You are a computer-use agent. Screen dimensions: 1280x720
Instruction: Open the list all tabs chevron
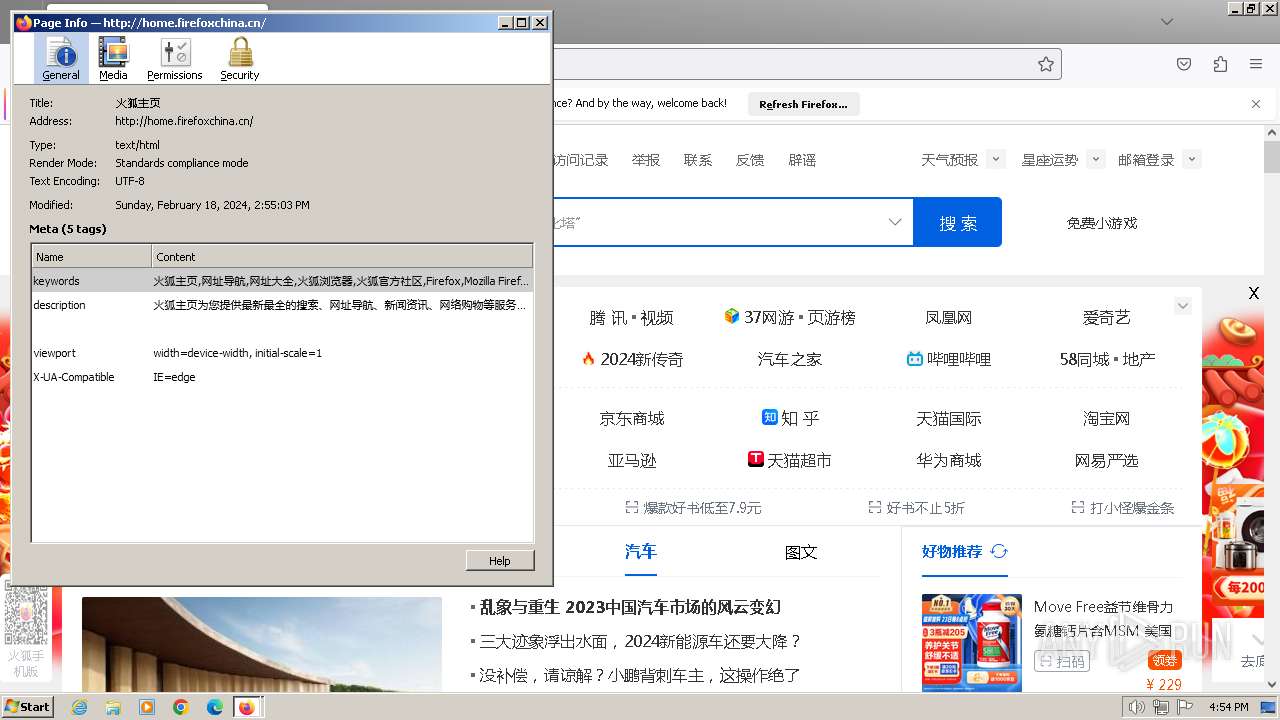point(1167,21)
